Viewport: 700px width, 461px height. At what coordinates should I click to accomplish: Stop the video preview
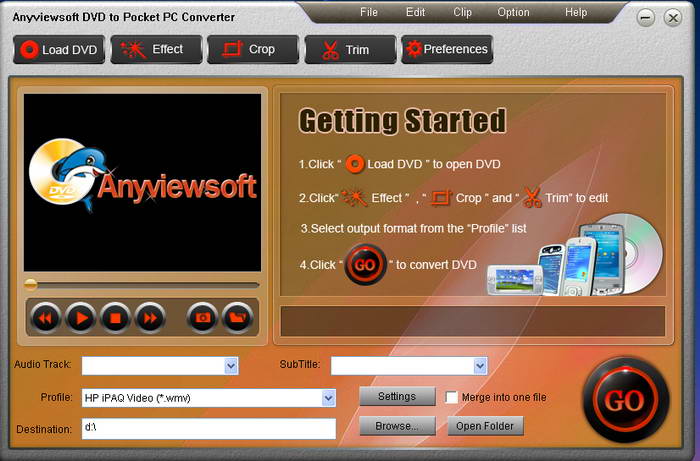116,318
